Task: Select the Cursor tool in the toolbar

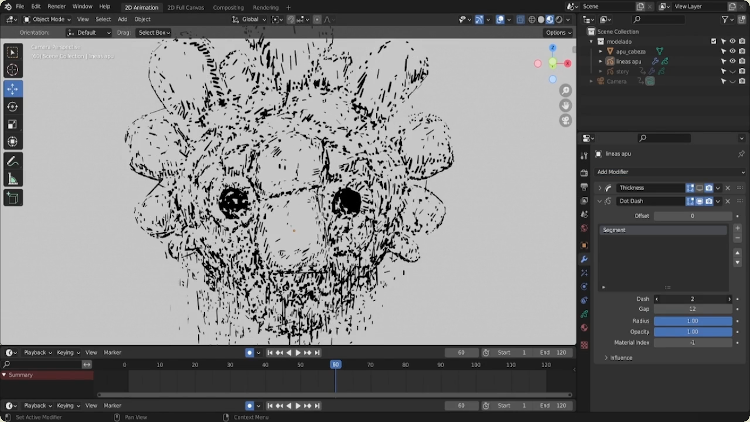Action: tap(13, 70)
